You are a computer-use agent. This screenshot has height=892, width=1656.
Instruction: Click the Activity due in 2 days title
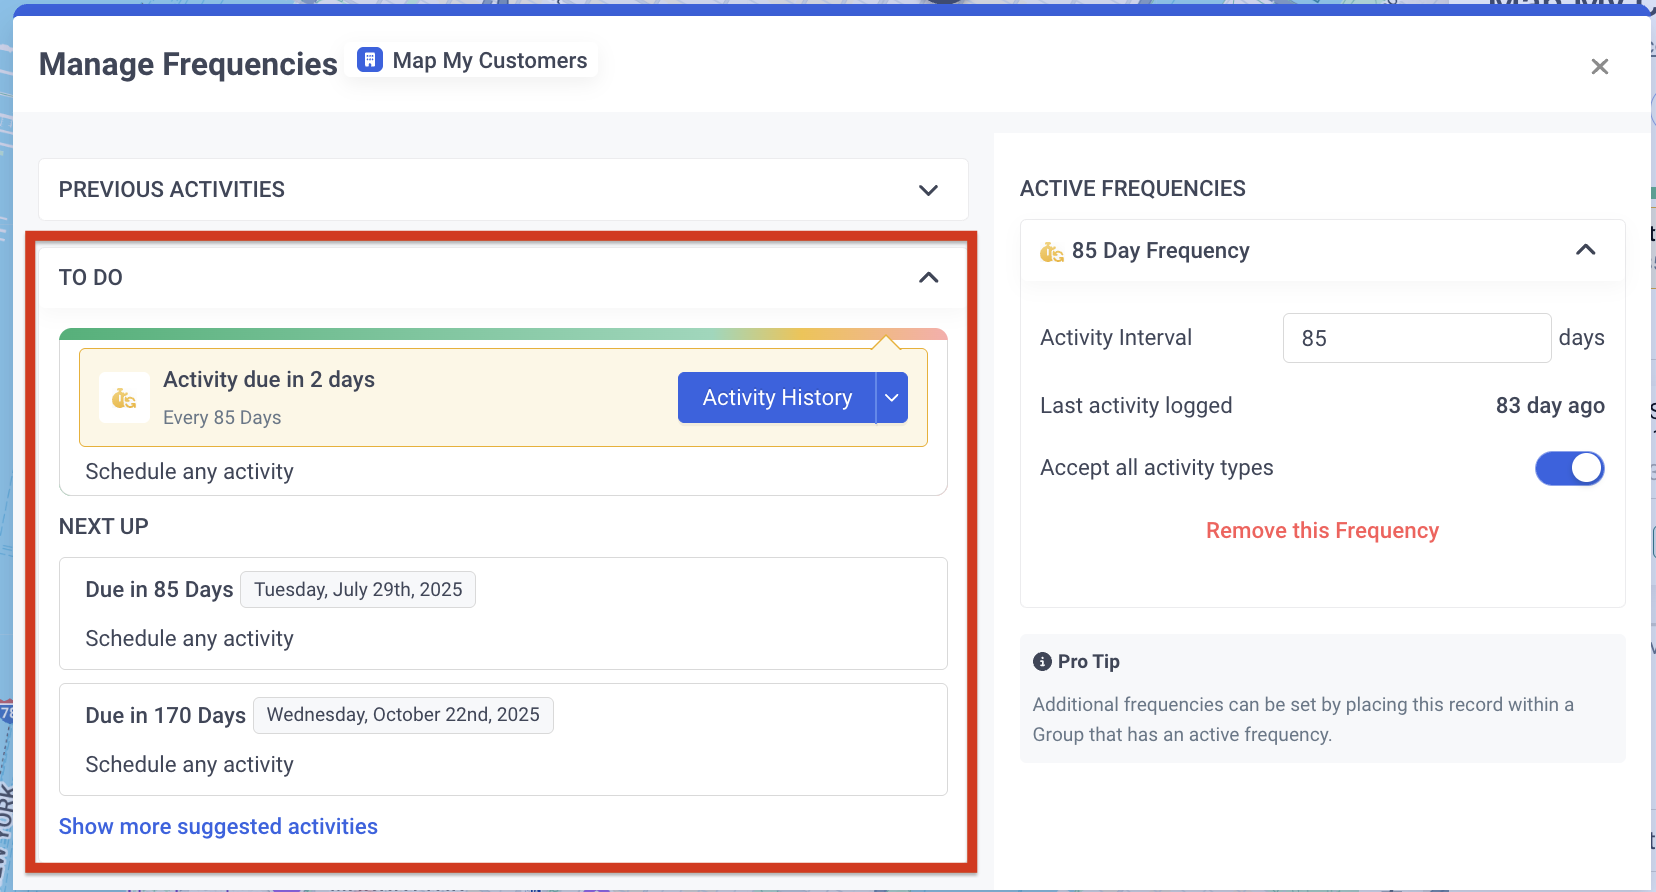[269, 380]
